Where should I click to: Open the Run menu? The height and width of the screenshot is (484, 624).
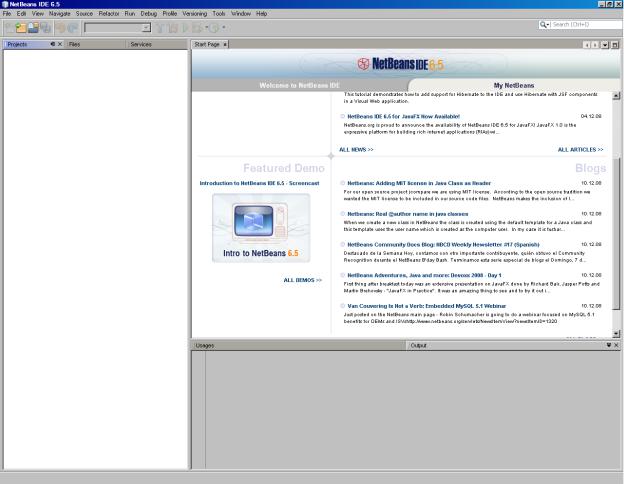[x=130, y=14]
